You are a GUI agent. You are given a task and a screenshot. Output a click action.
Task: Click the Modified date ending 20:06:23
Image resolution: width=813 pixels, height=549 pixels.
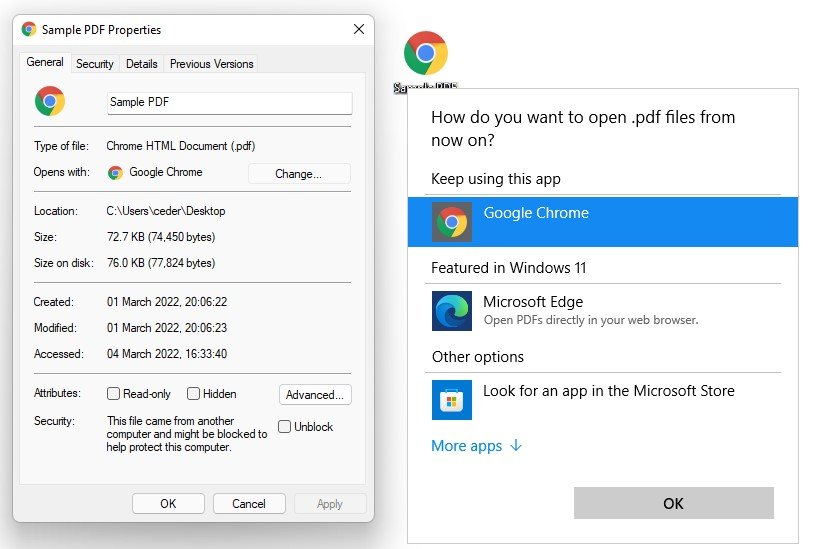[167, 328]
